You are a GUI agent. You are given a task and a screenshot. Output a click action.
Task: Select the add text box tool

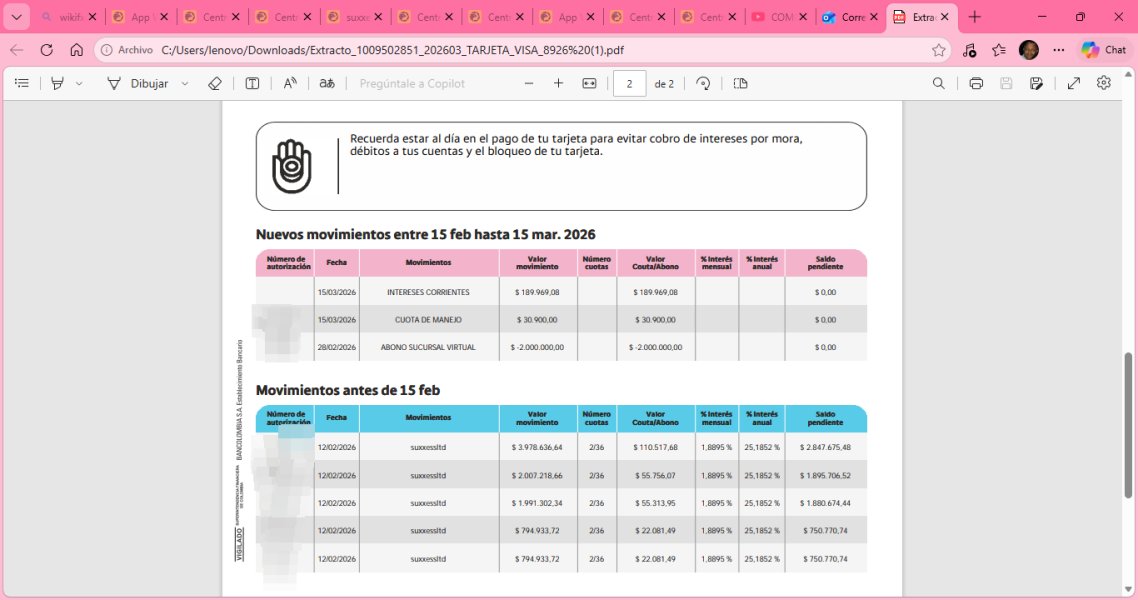(x=252, y=83)
